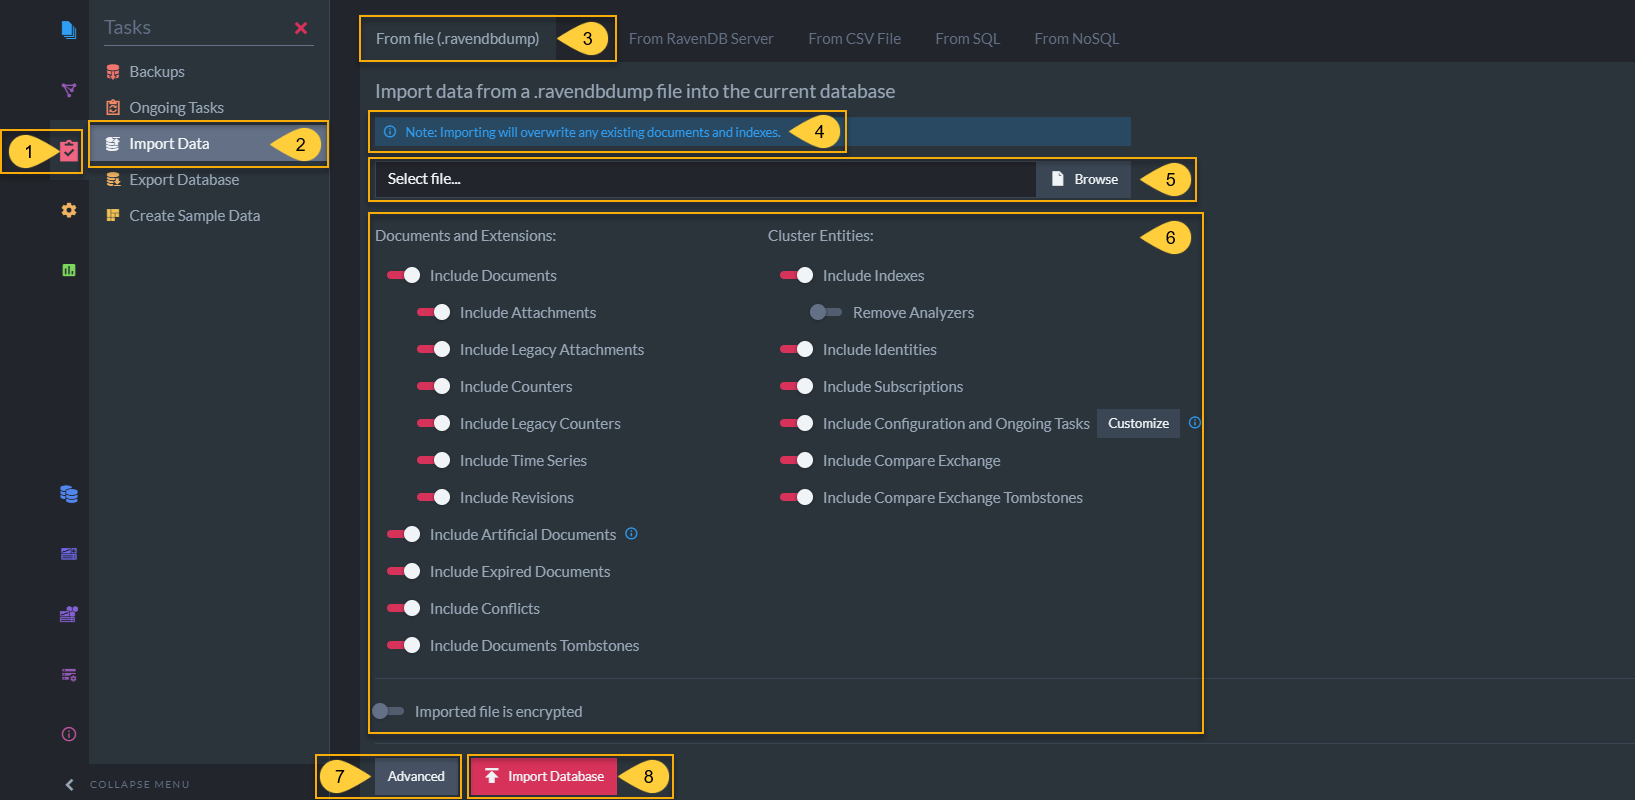Click the Select file input field
This screenshot has height=800, width=1635.
point(705,179)
